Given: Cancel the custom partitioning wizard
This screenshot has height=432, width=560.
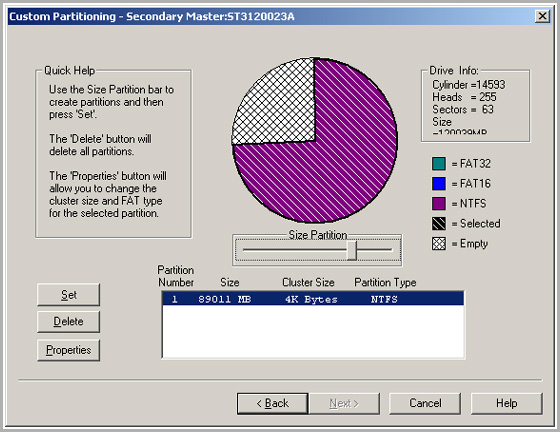Looking at the screenshot, I should click(x=425, y=403).
